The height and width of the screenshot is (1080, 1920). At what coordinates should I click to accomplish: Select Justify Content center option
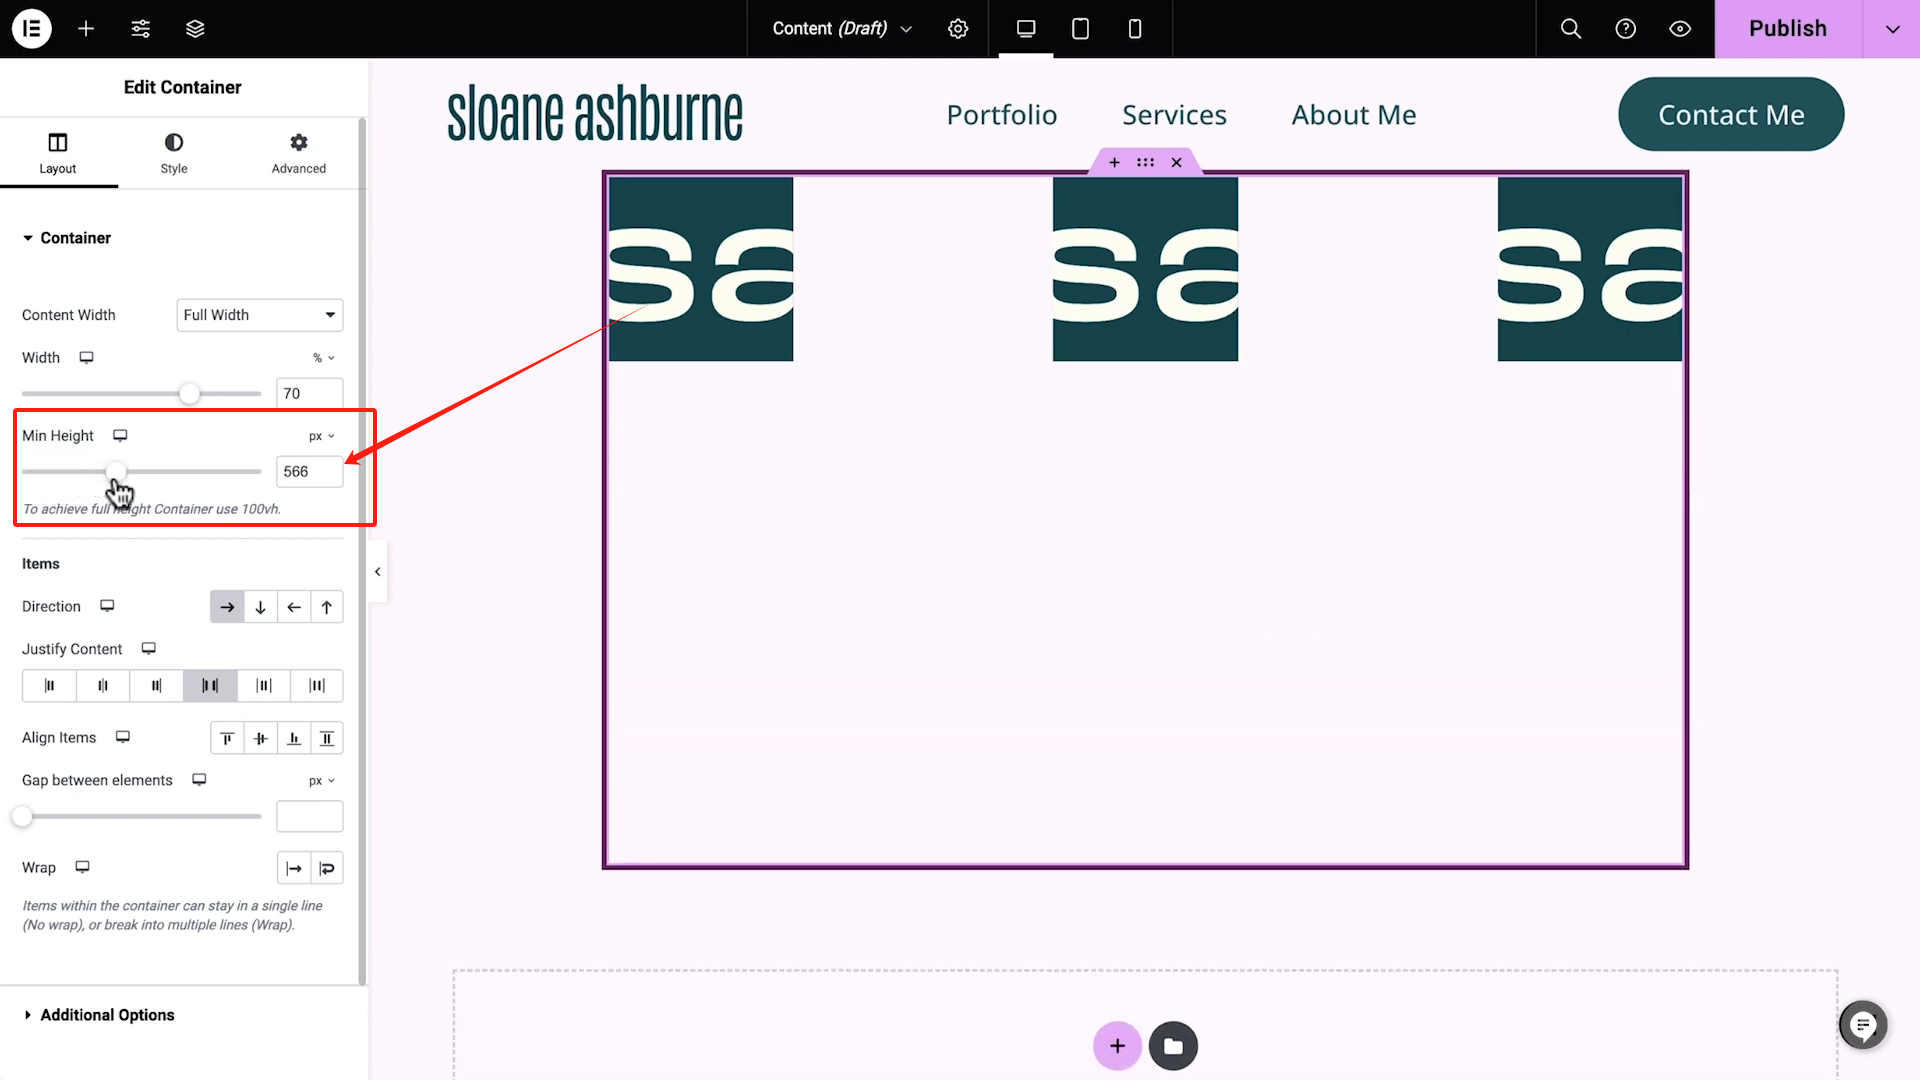[103, 686]
